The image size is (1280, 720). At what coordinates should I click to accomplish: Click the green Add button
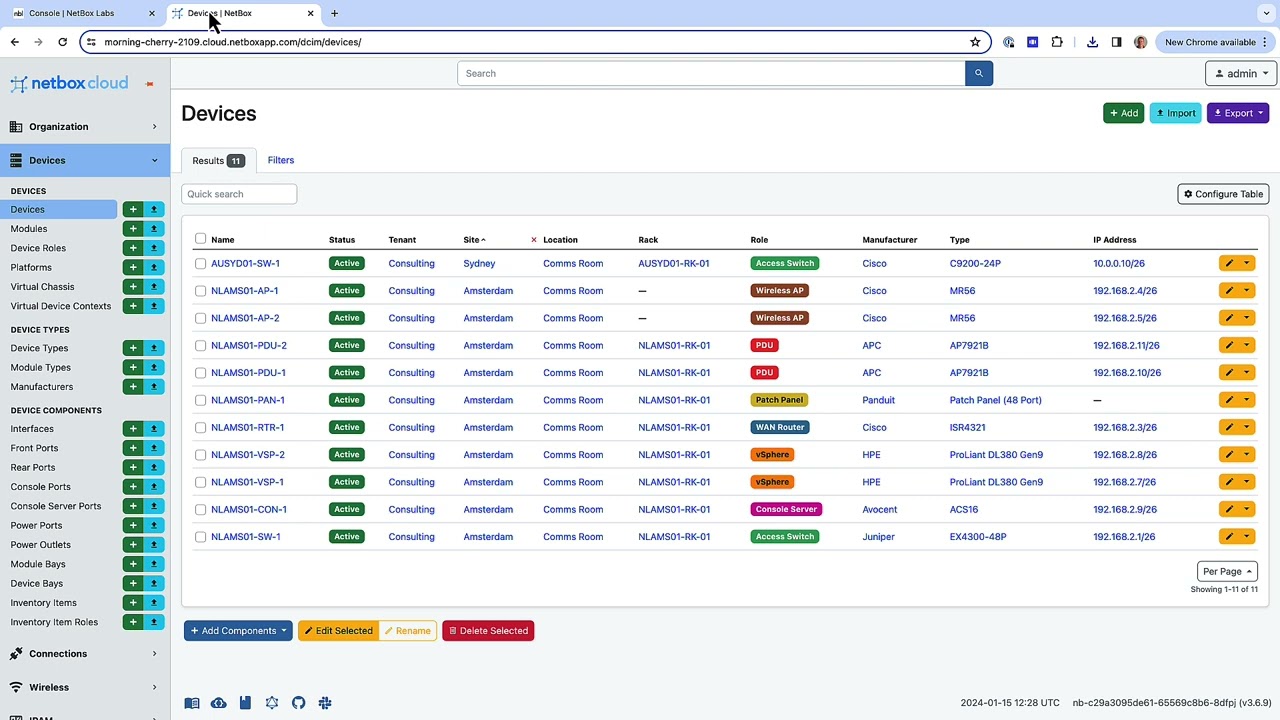click(x=1123, y=113)
